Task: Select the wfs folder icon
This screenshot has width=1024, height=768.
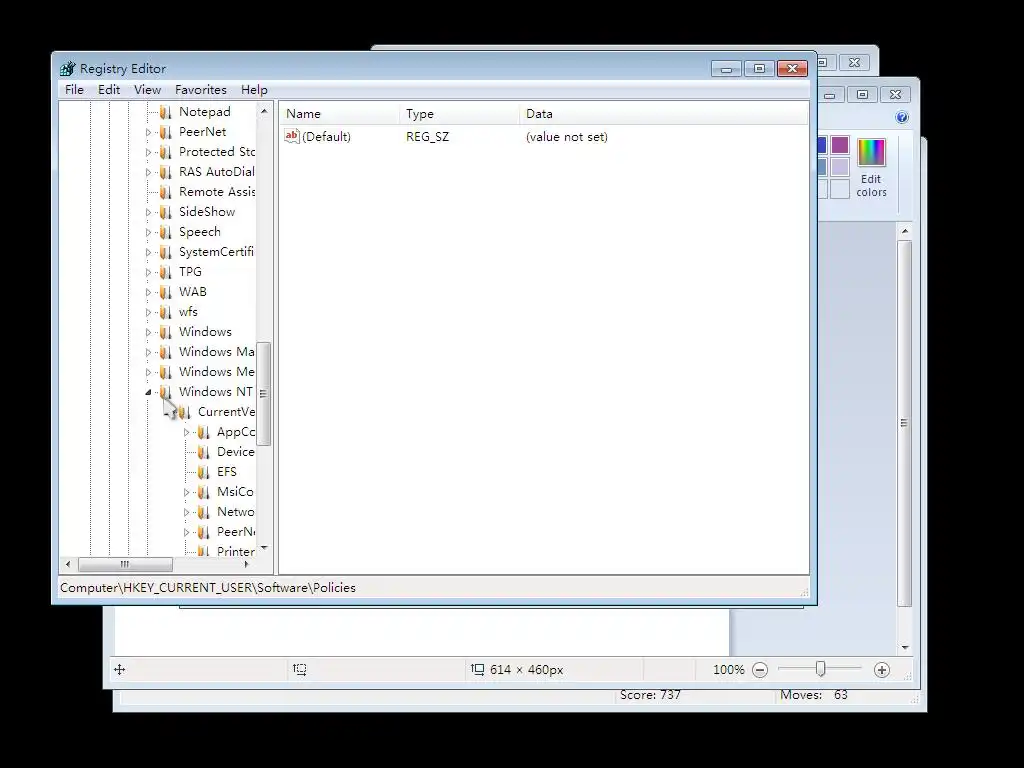Action: [x=166, y=312]
